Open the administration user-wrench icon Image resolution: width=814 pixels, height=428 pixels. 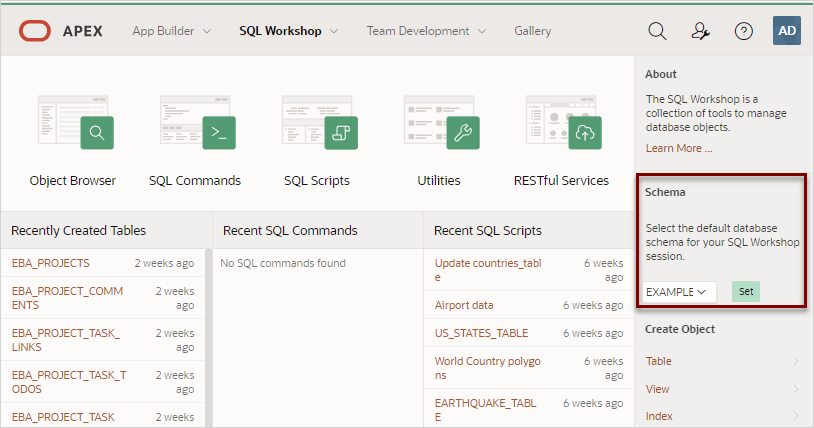tap(700, 31)
